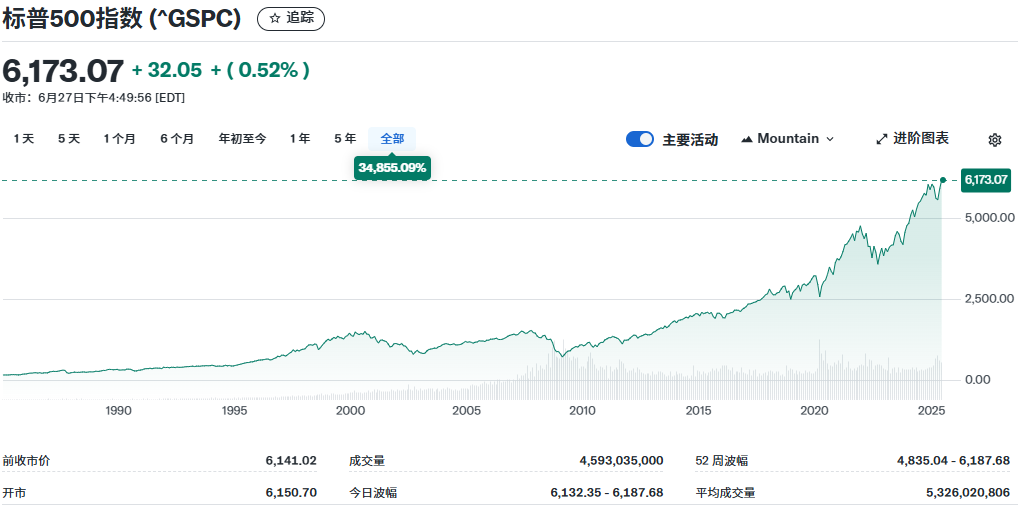Click the 标普500指数 (^GSPC) title
Viewport: 1024px width, 505px height.
[x=121, y=18]
